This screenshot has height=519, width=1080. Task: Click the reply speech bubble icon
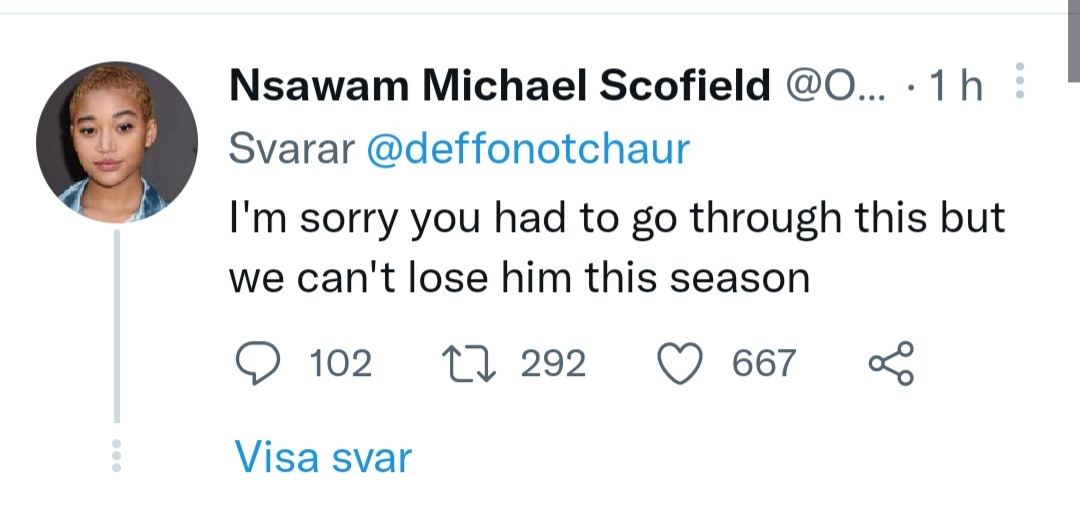click(x=262, y=363)
